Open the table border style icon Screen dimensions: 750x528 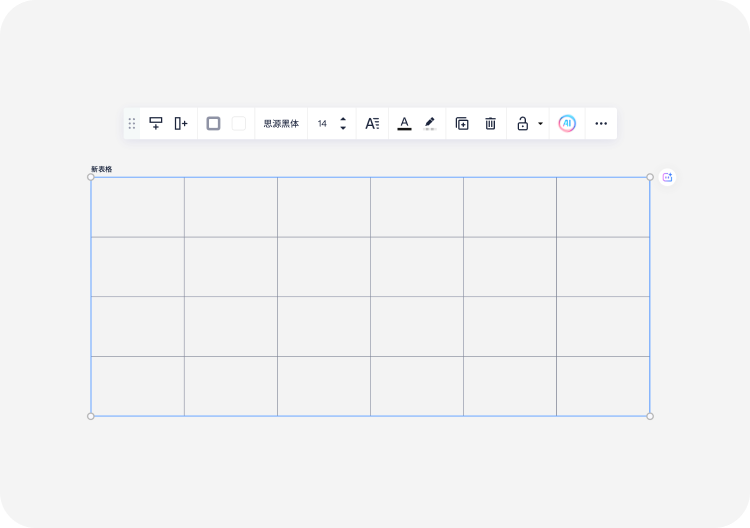point(213,123)
